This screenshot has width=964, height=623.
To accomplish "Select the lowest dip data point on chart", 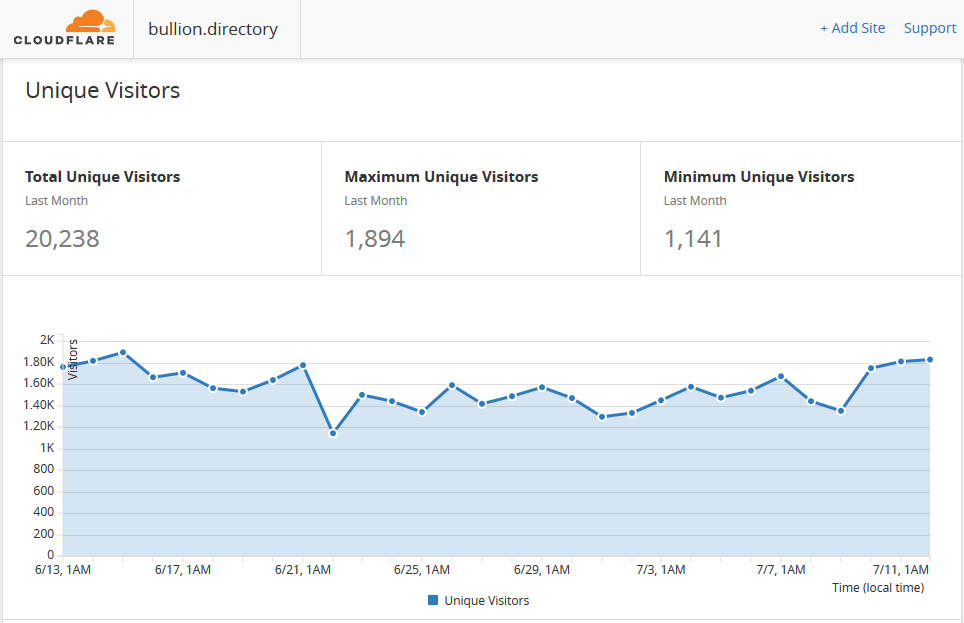I will click(333, 433).
